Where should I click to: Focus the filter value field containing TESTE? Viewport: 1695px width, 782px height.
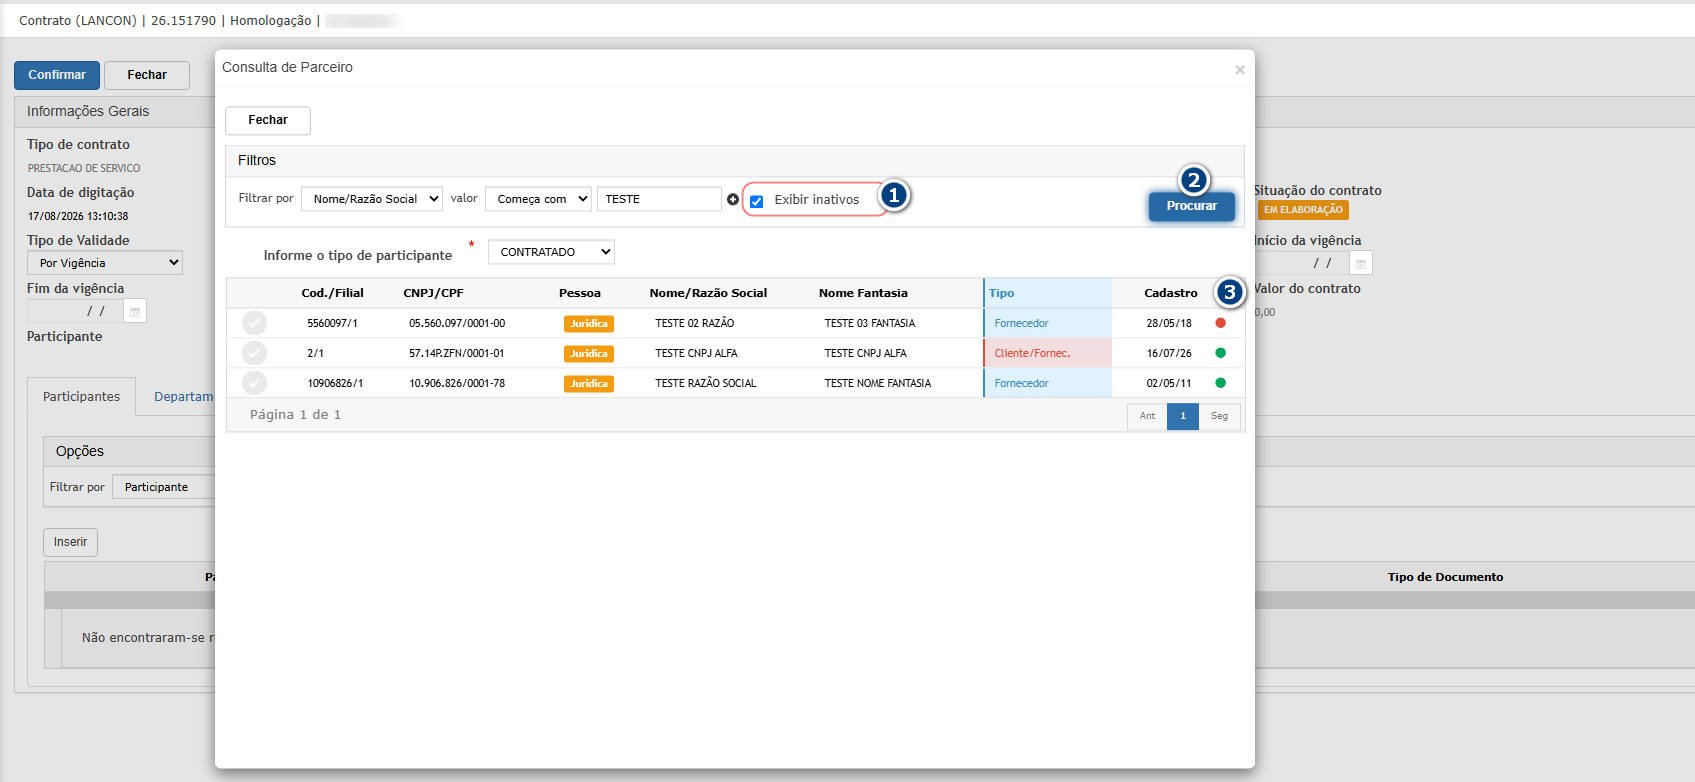659,199
